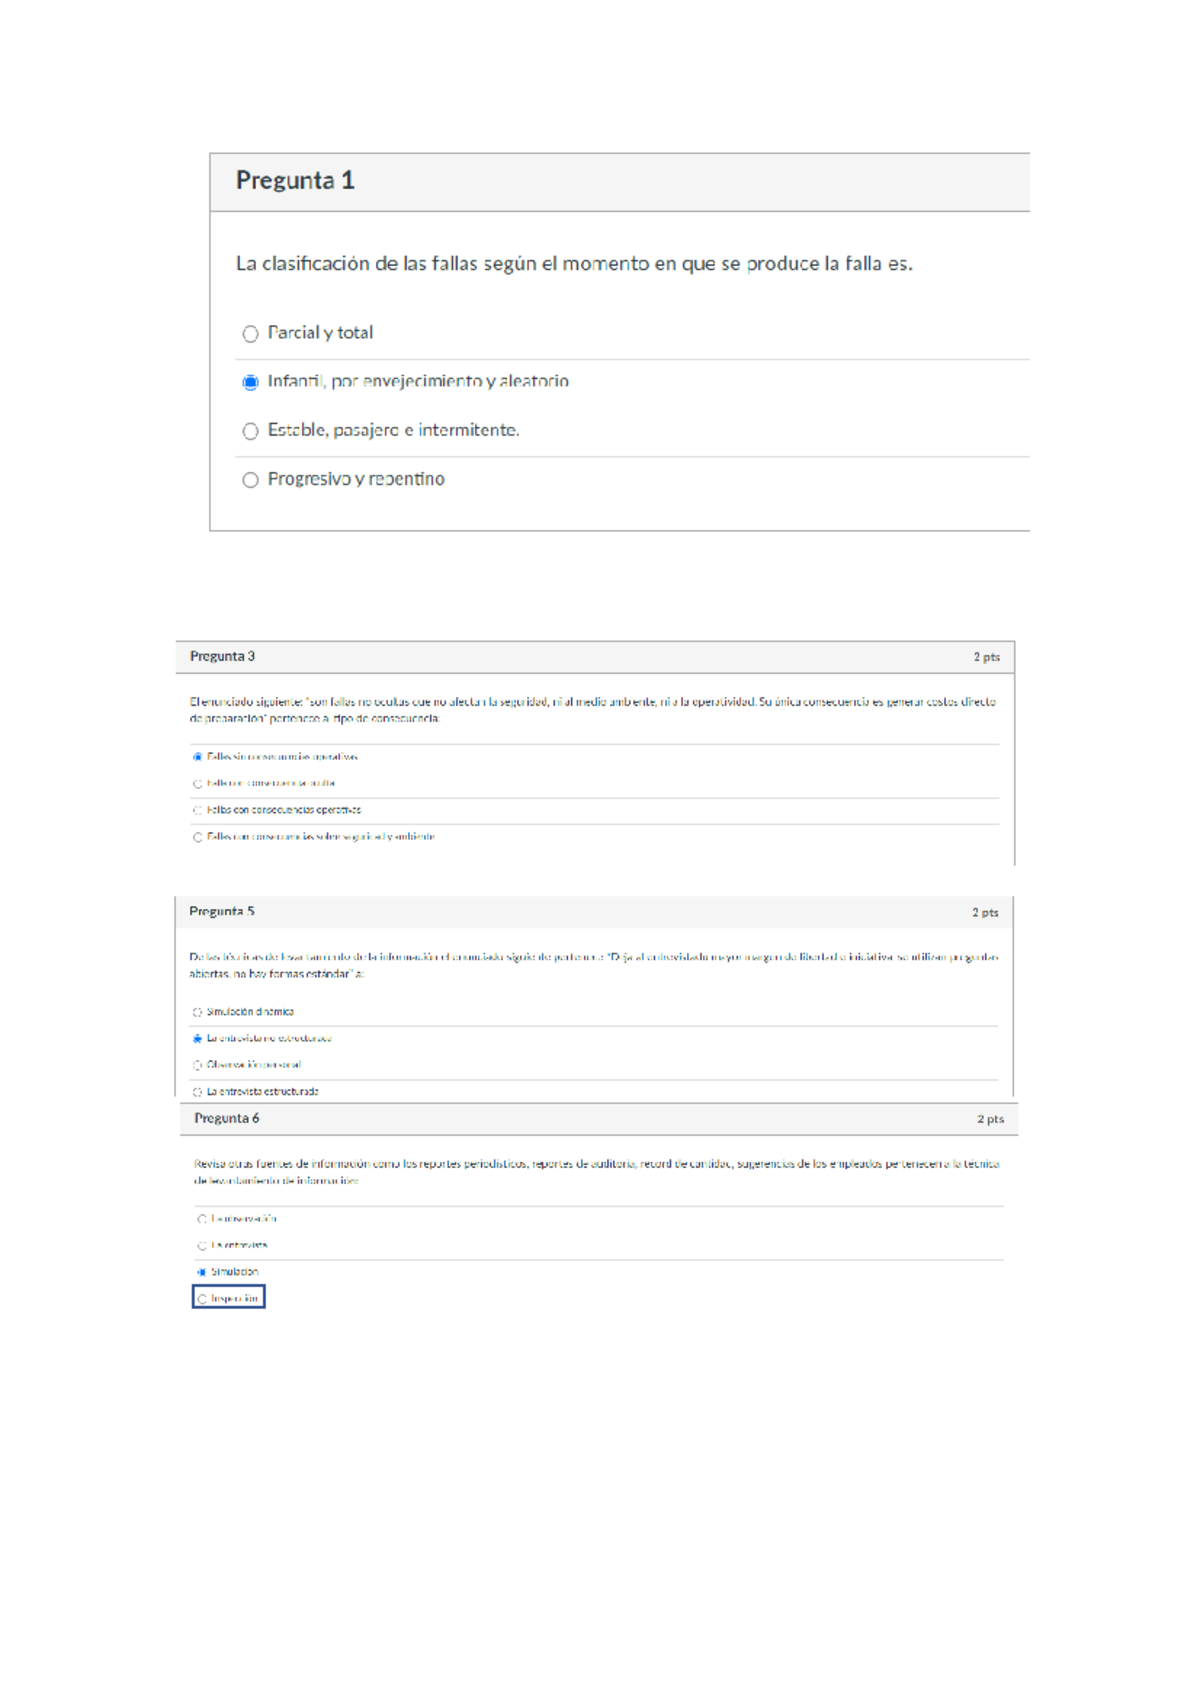The height and width of the screenshot is (1698, 1200).
Task: Pick the 'Progresivo y repentino' option
Action: tap(250, 480)
